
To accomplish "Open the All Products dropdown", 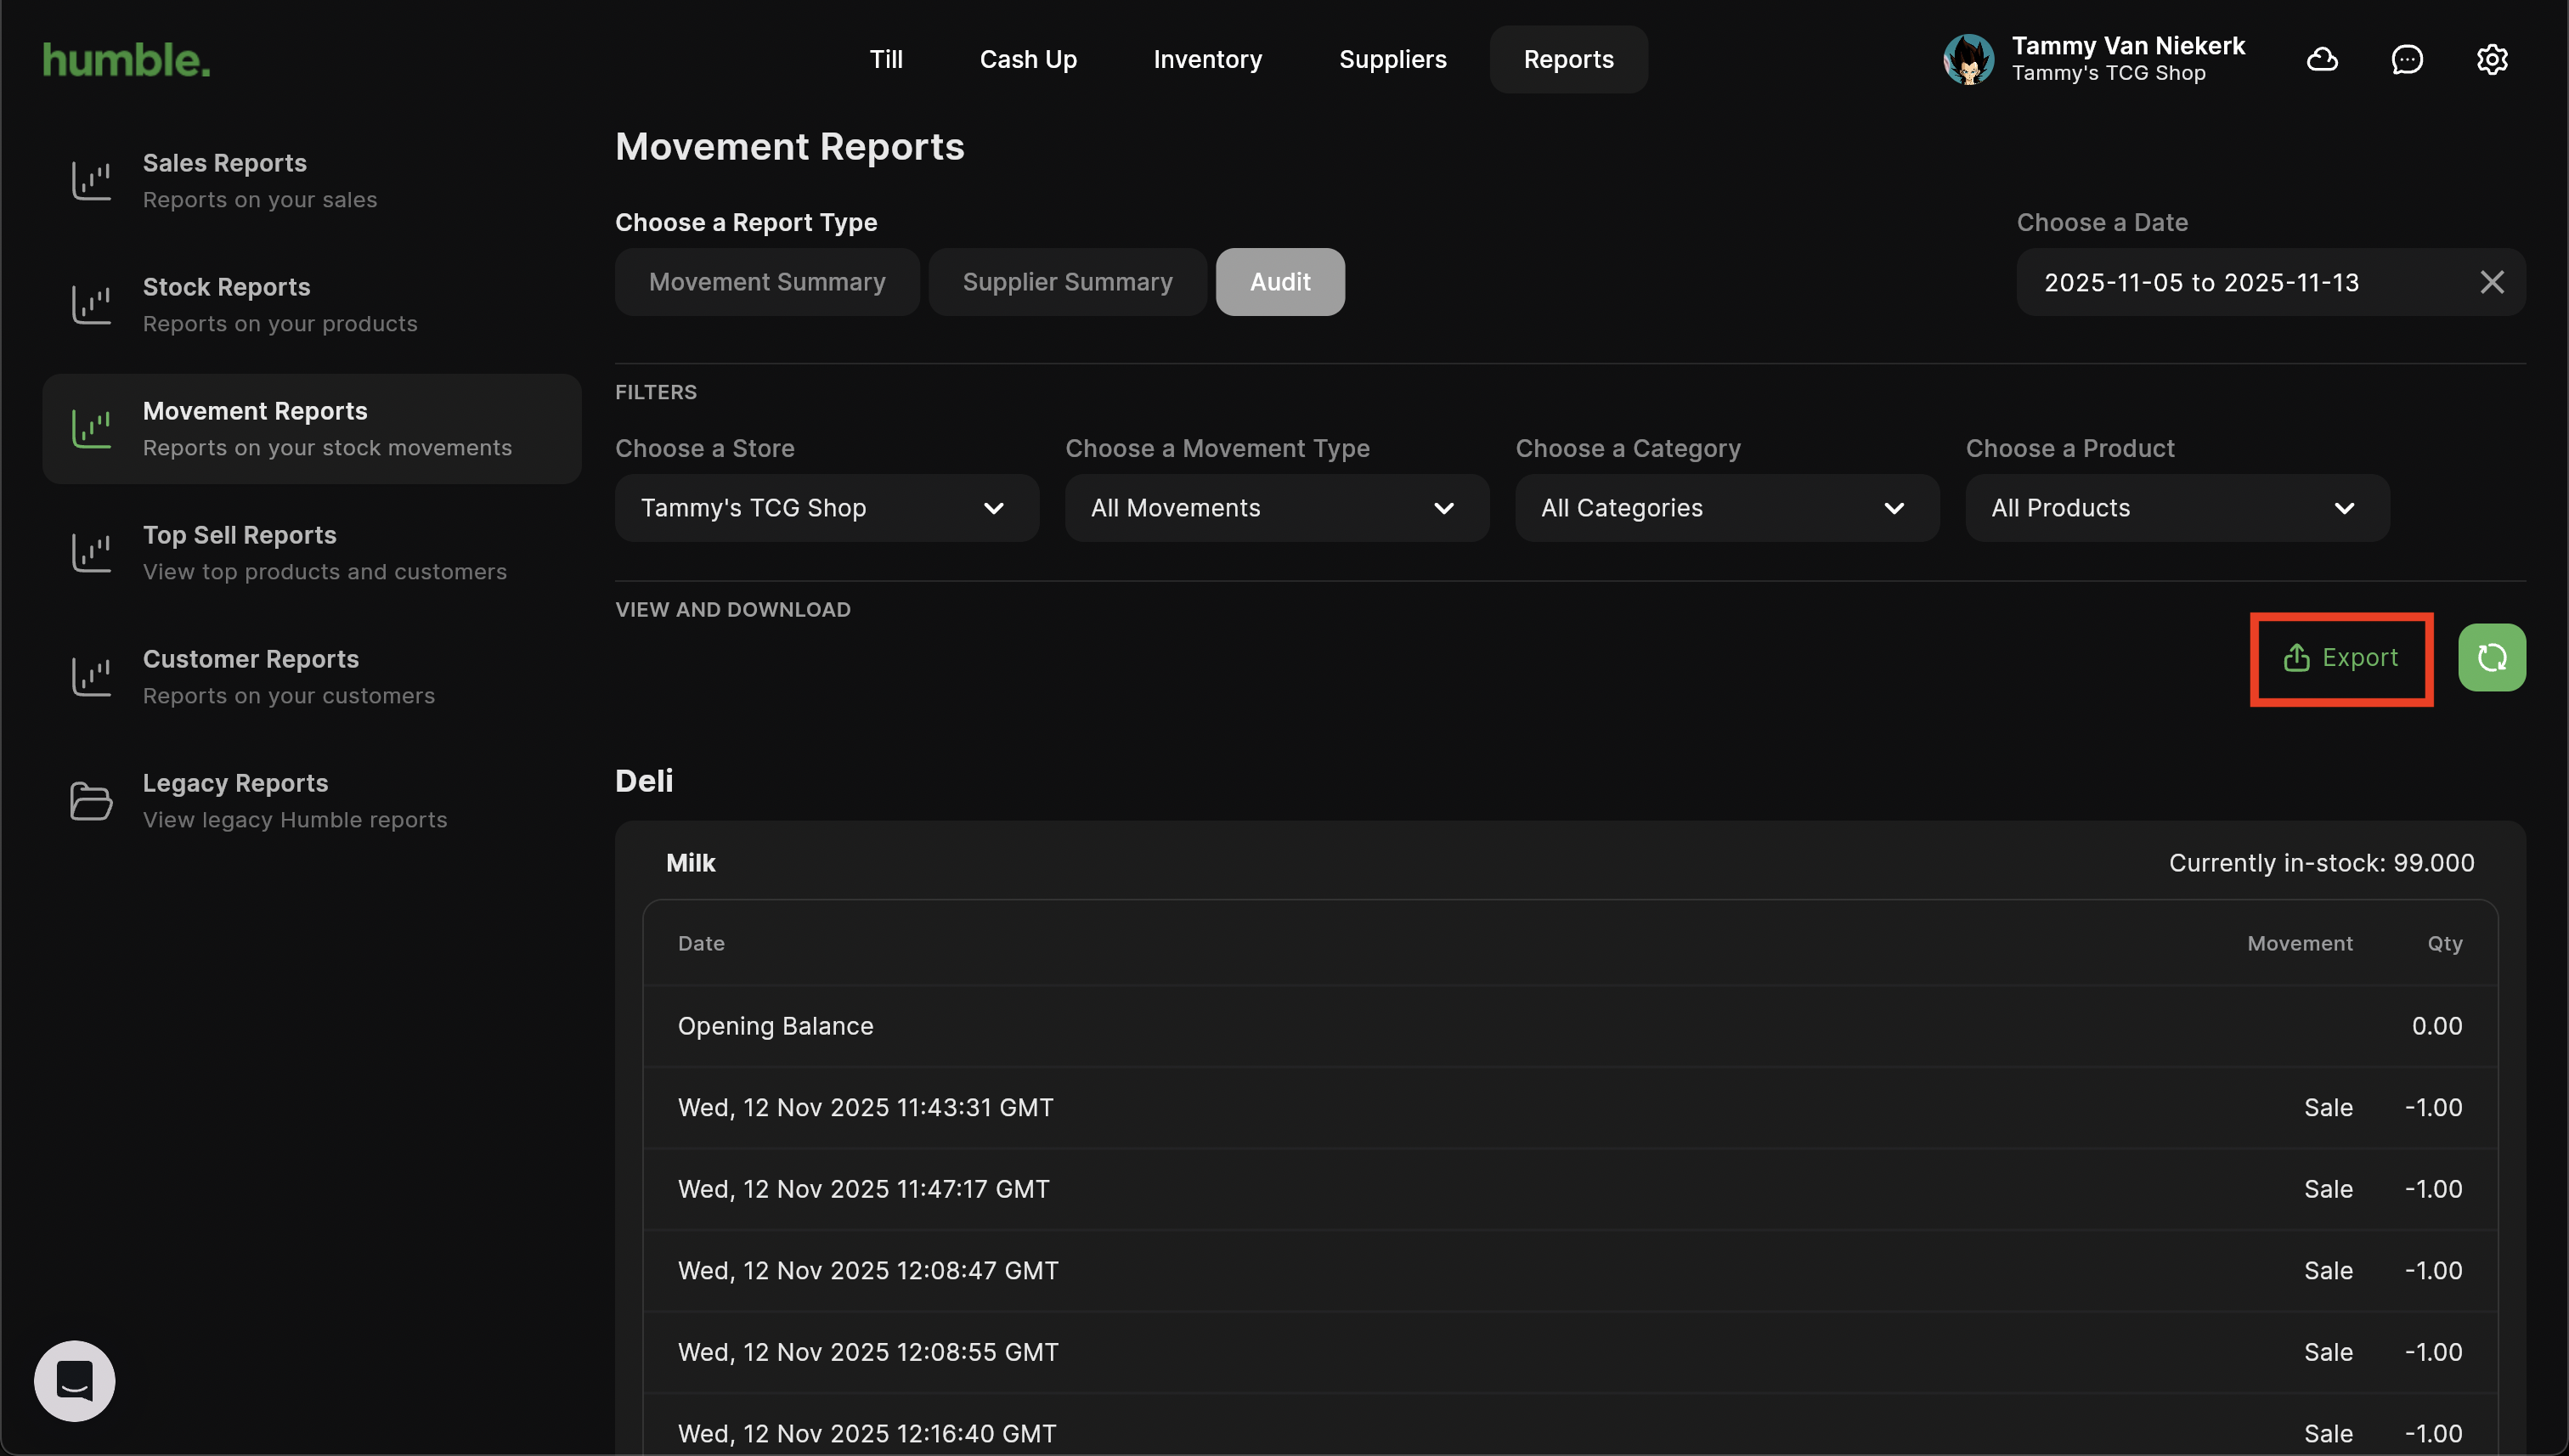I will pos(2176,508).
